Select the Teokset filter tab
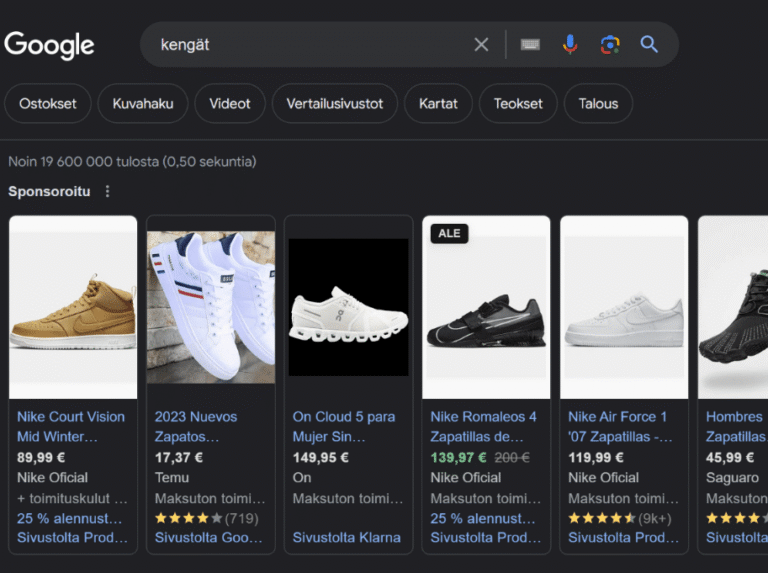The width and height of the screenshot is (768, 573). pos(518,103)
